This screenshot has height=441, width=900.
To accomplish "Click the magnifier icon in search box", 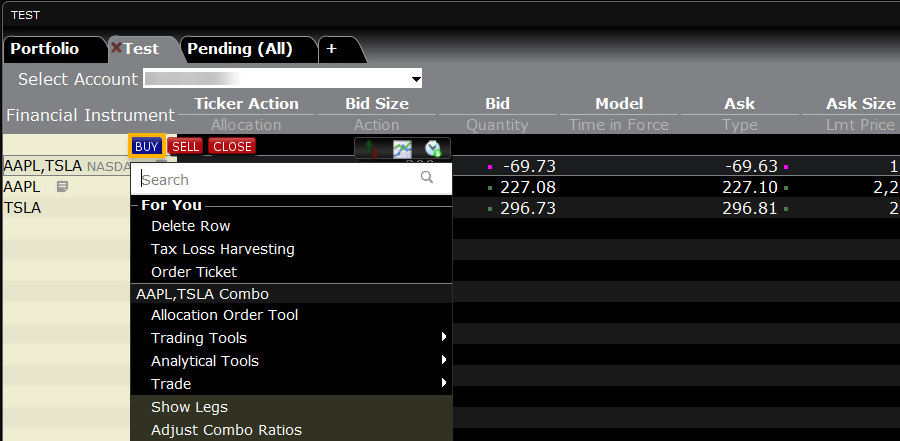I will coord(427,178).
